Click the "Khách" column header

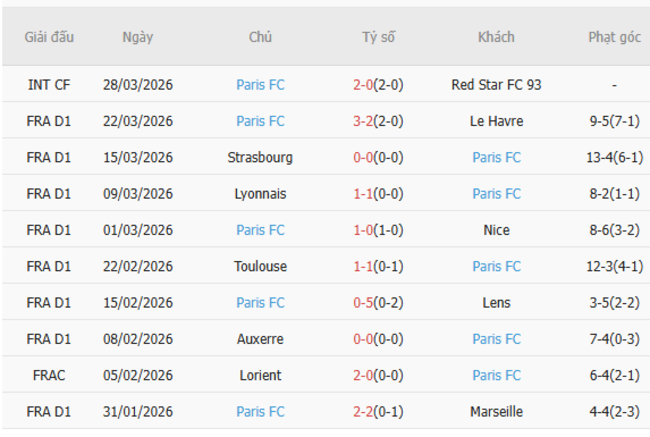[x=496, y=37]
